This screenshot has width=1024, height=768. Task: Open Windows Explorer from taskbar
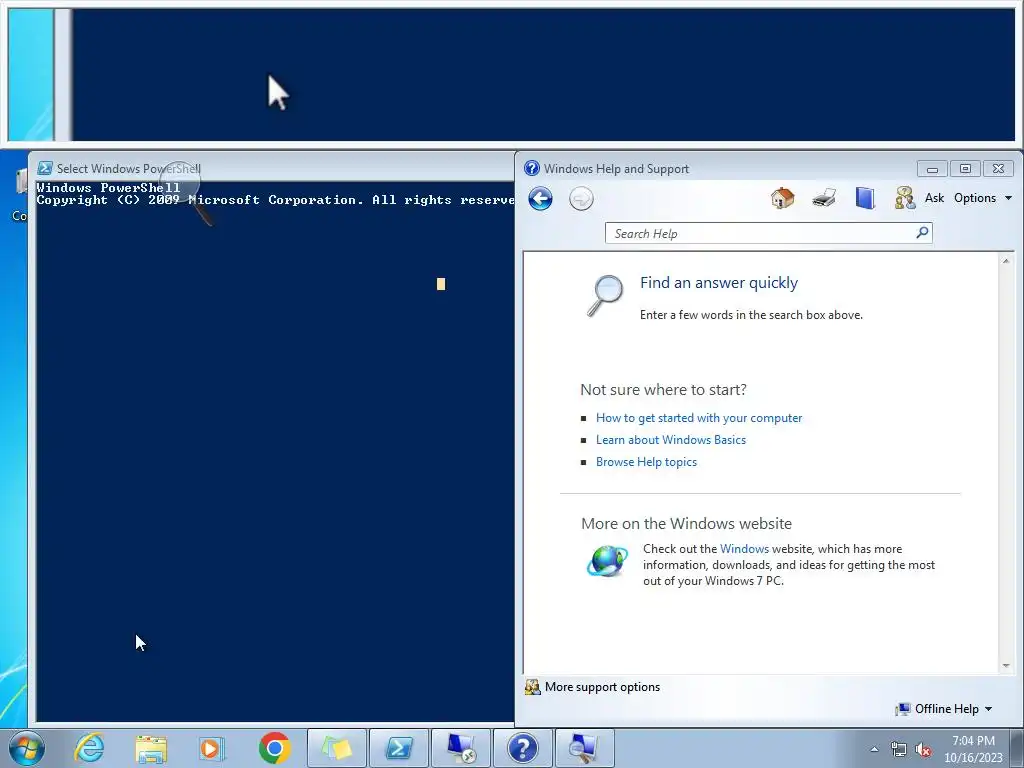(x=151, y=749)
